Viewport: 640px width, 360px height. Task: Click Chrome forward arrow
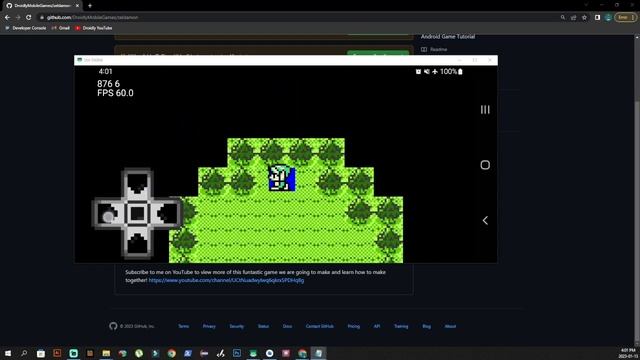[18, 18]
